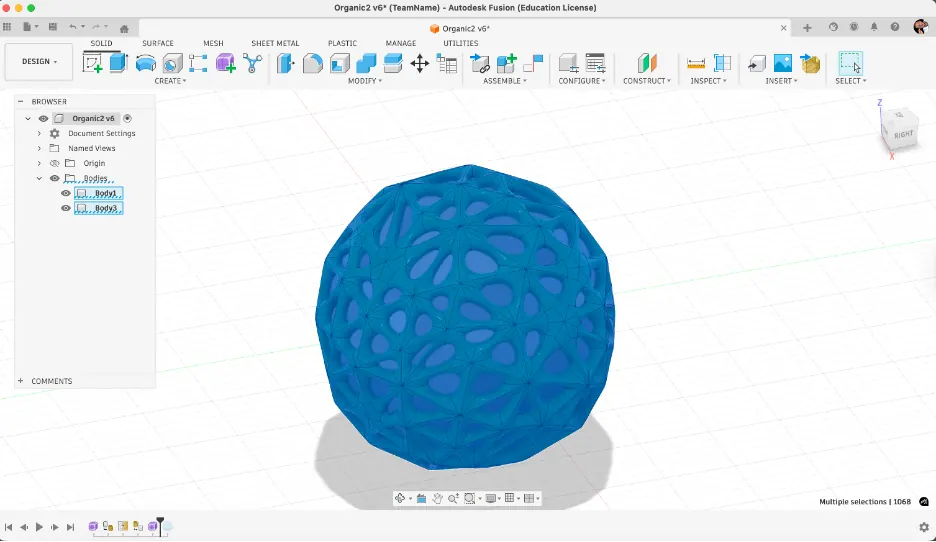Activate the Measure tool icon
This screenshot has width=936, height=542.
point(696,63)
